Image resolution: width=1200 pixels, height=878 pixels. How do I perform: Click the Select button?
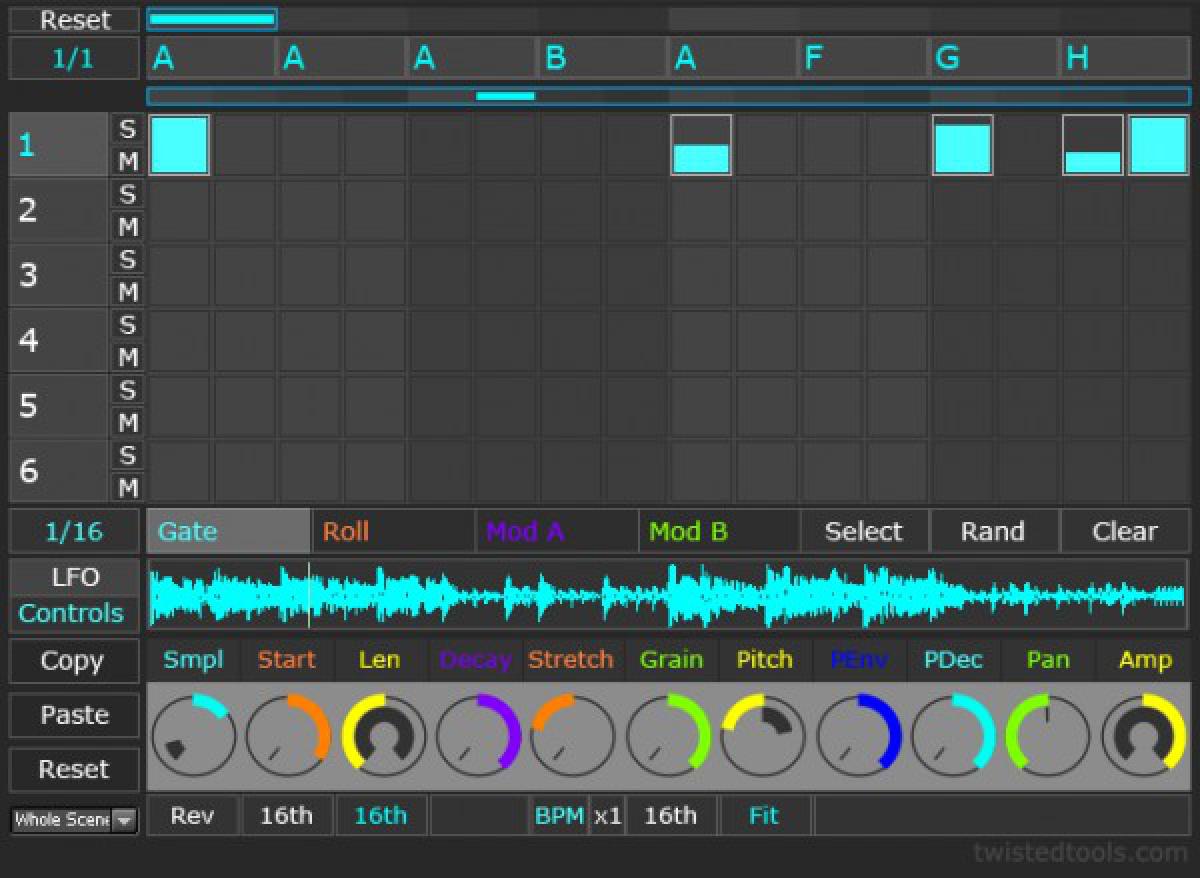point(865,531)
